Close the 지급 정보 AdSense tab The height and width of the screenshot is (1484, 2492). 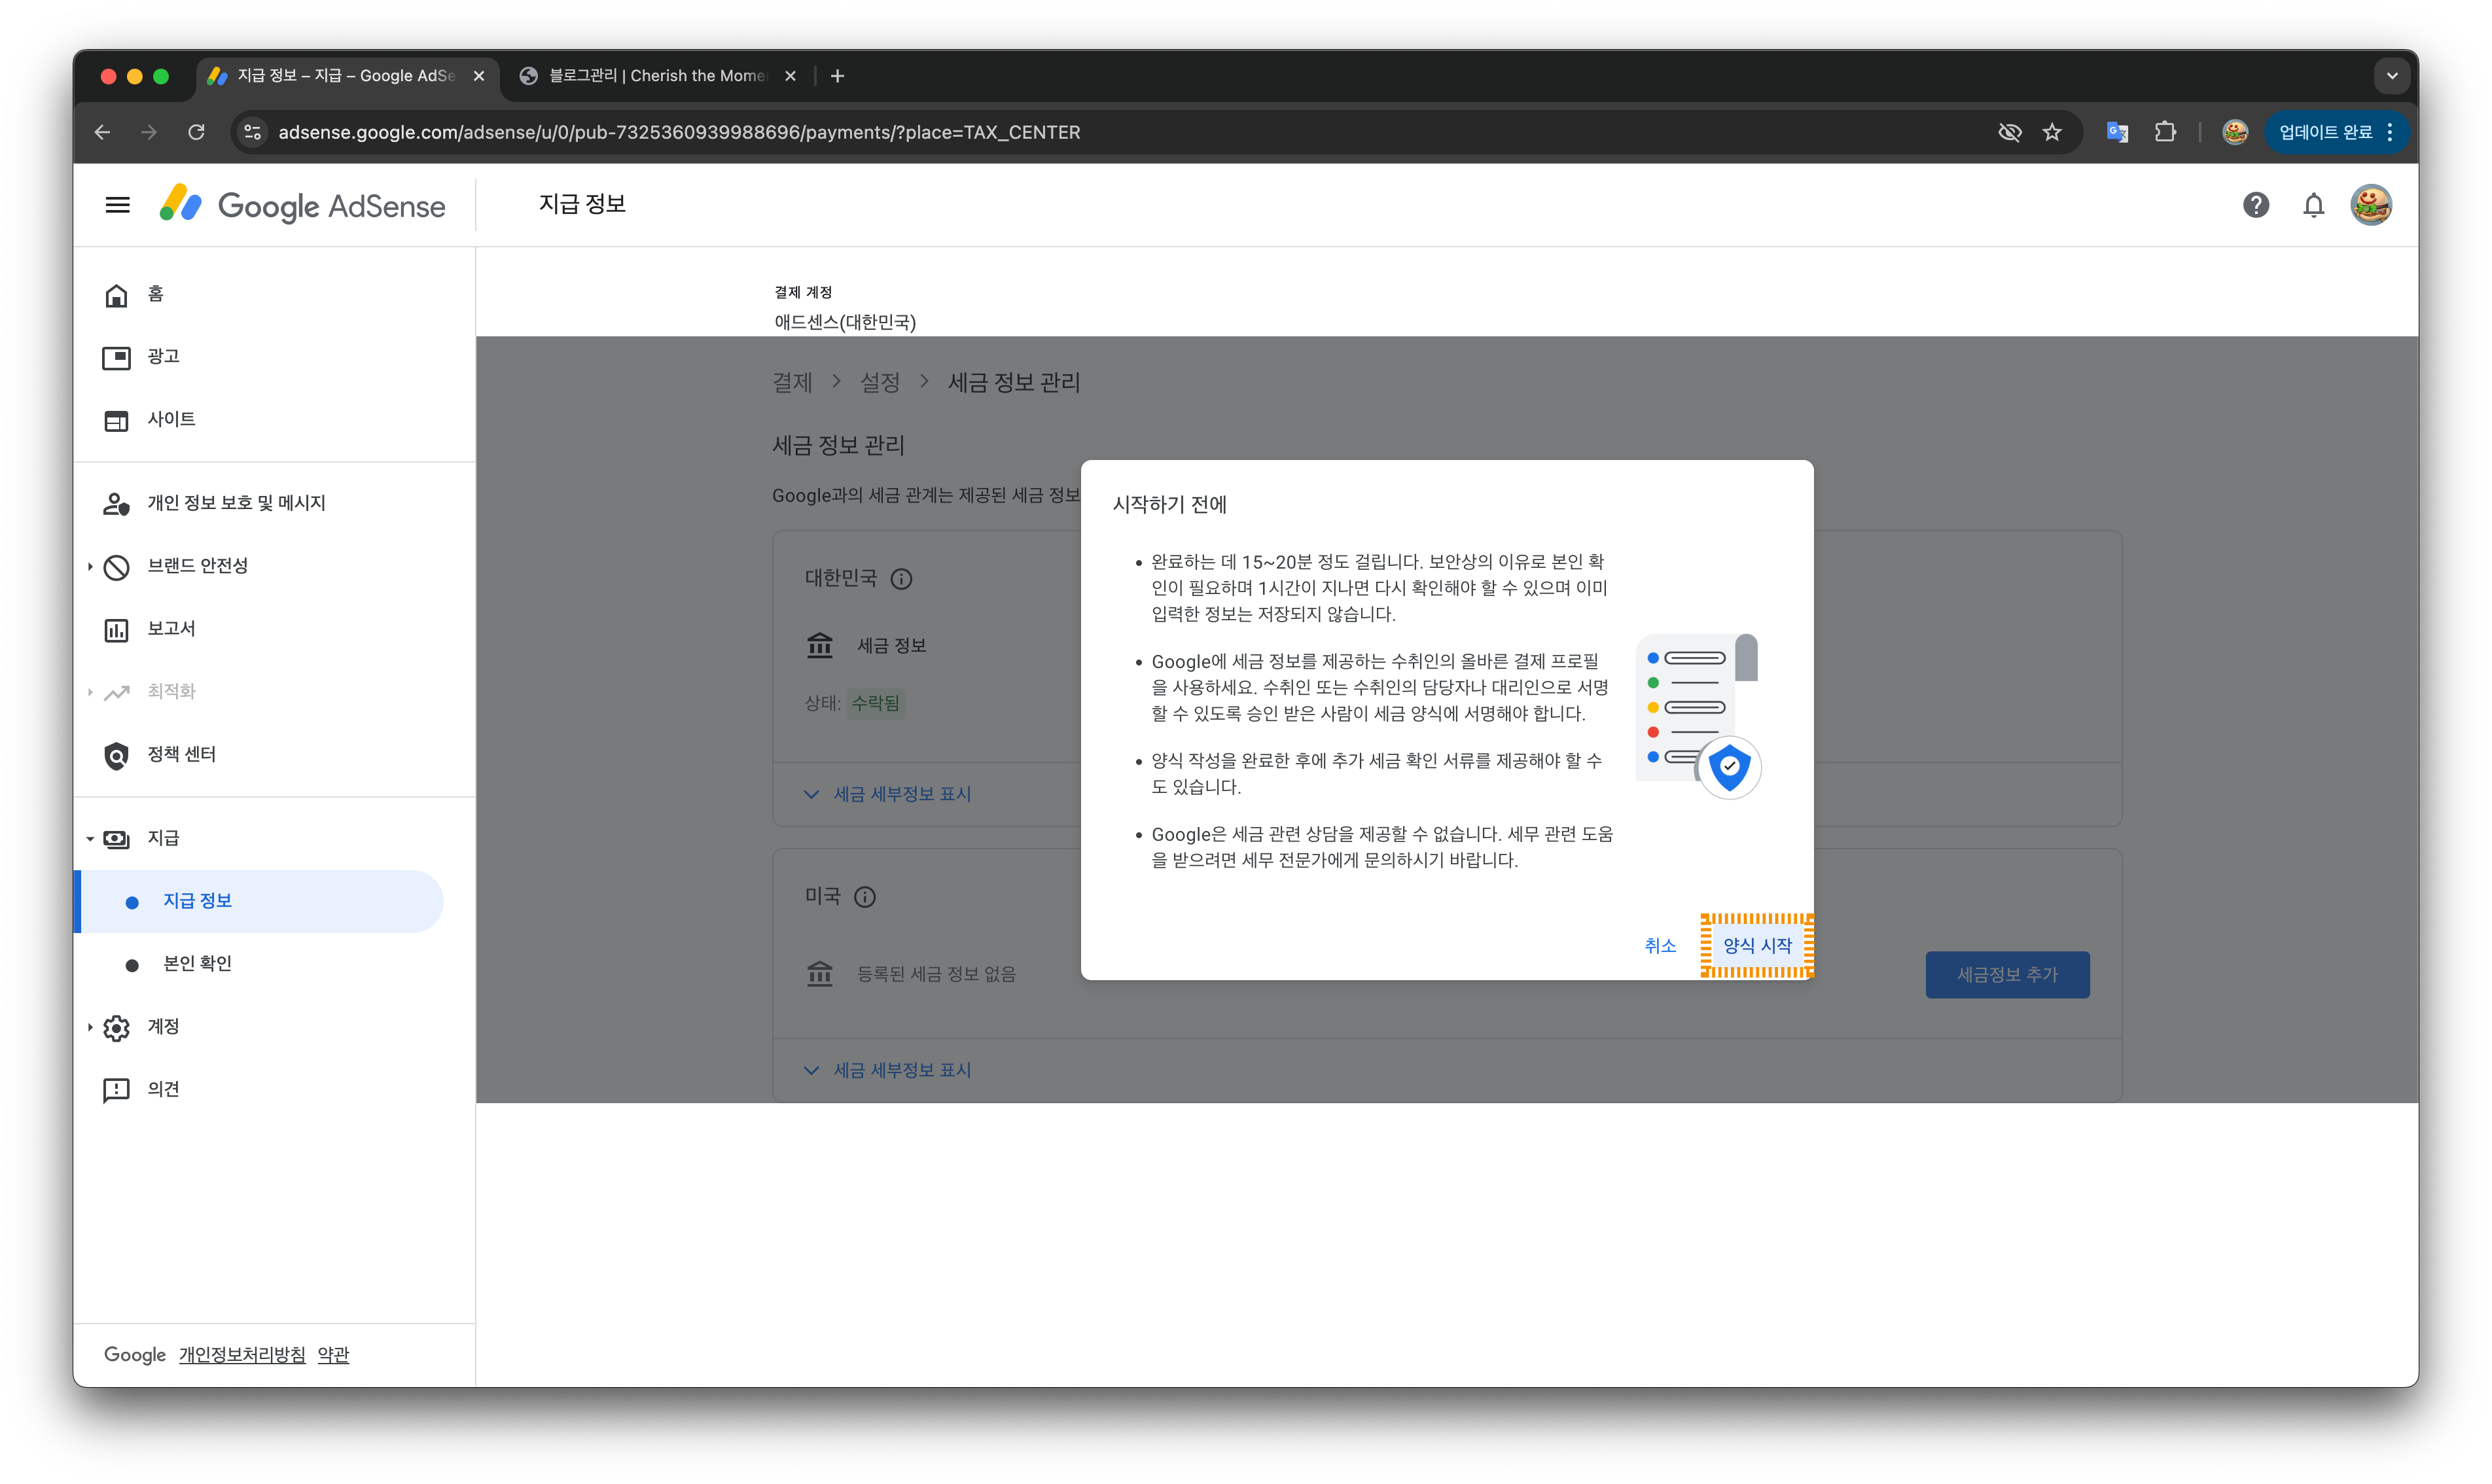pyautogui.click(x=479, y=76)
